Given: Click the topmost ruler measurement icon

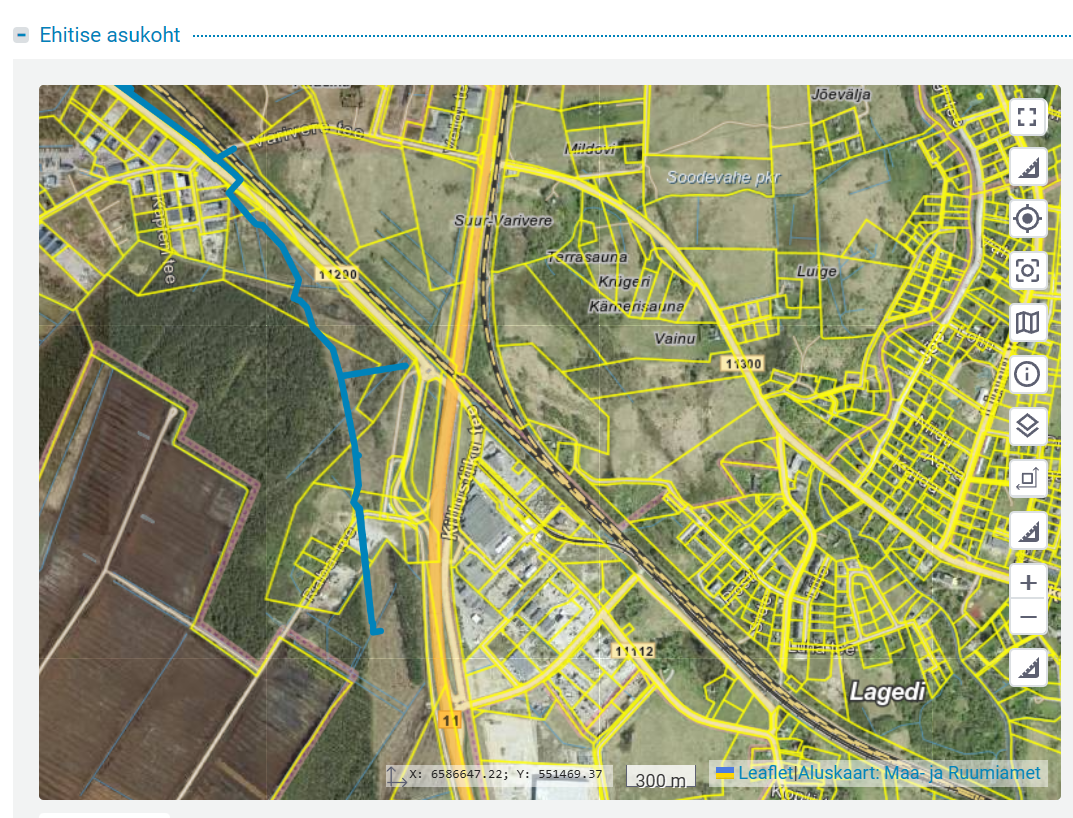Looking at the screenshot, I should [x=1027, y=167].
